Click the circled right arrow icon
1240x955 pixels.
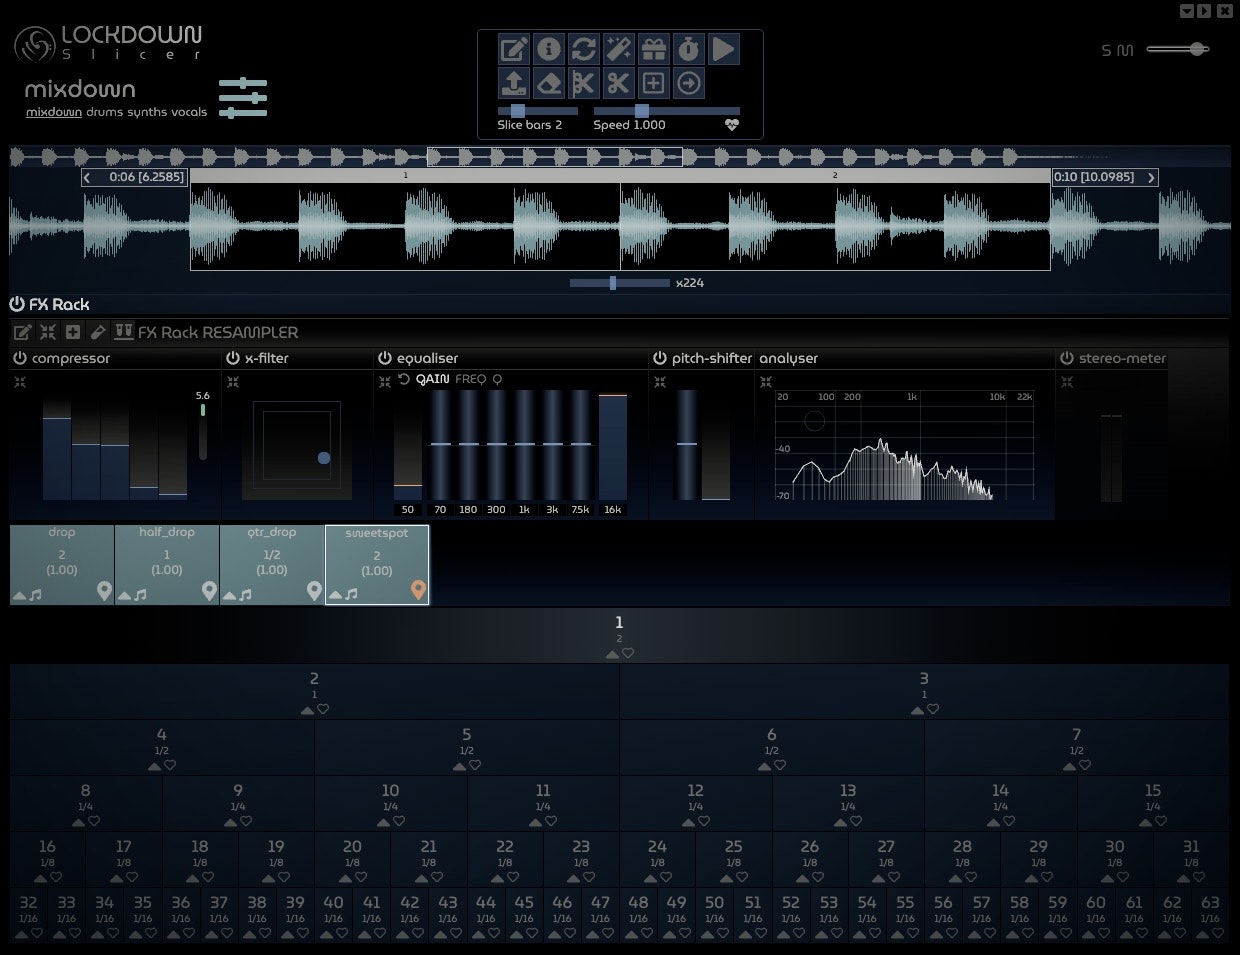[x=688, y=84]
